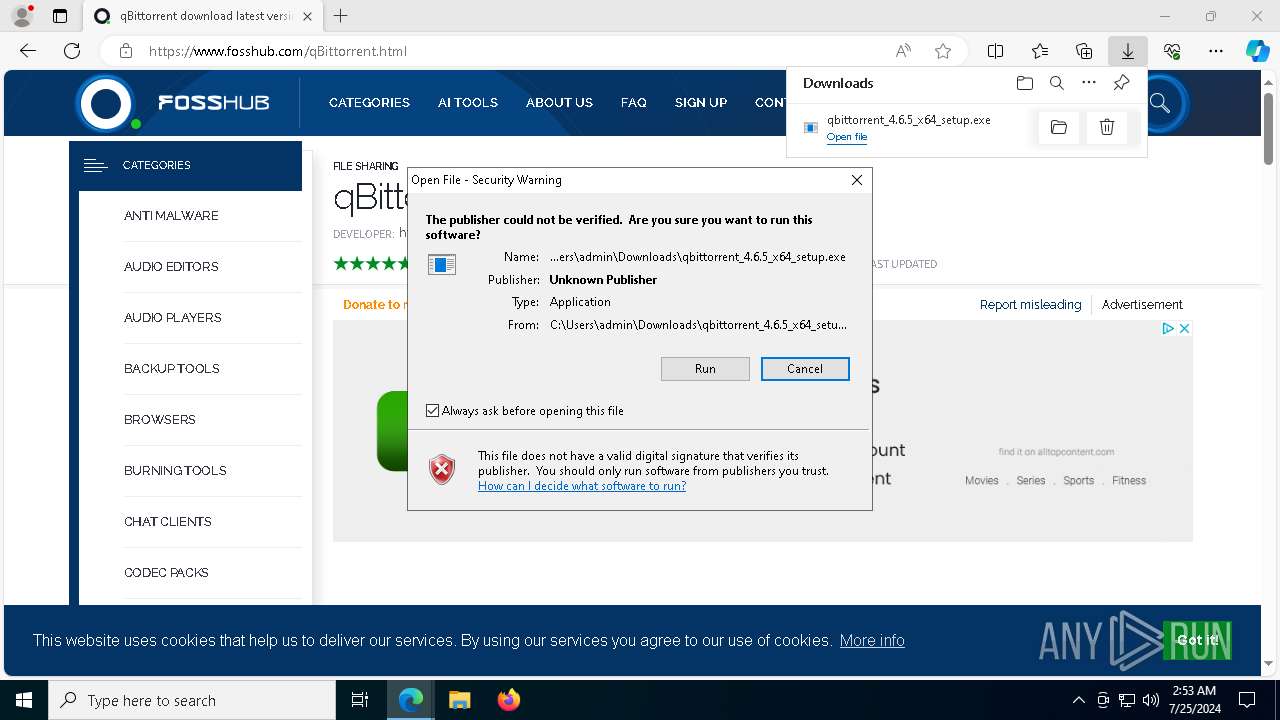Search downloads with magnifier icon

(x=1056, y=83)
